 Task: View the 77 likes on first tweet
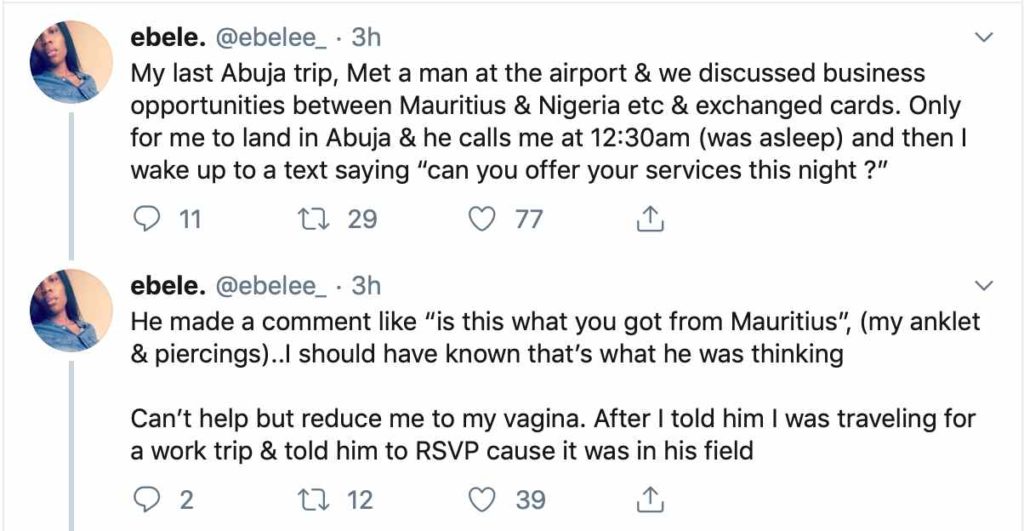[x=529, y=219]
